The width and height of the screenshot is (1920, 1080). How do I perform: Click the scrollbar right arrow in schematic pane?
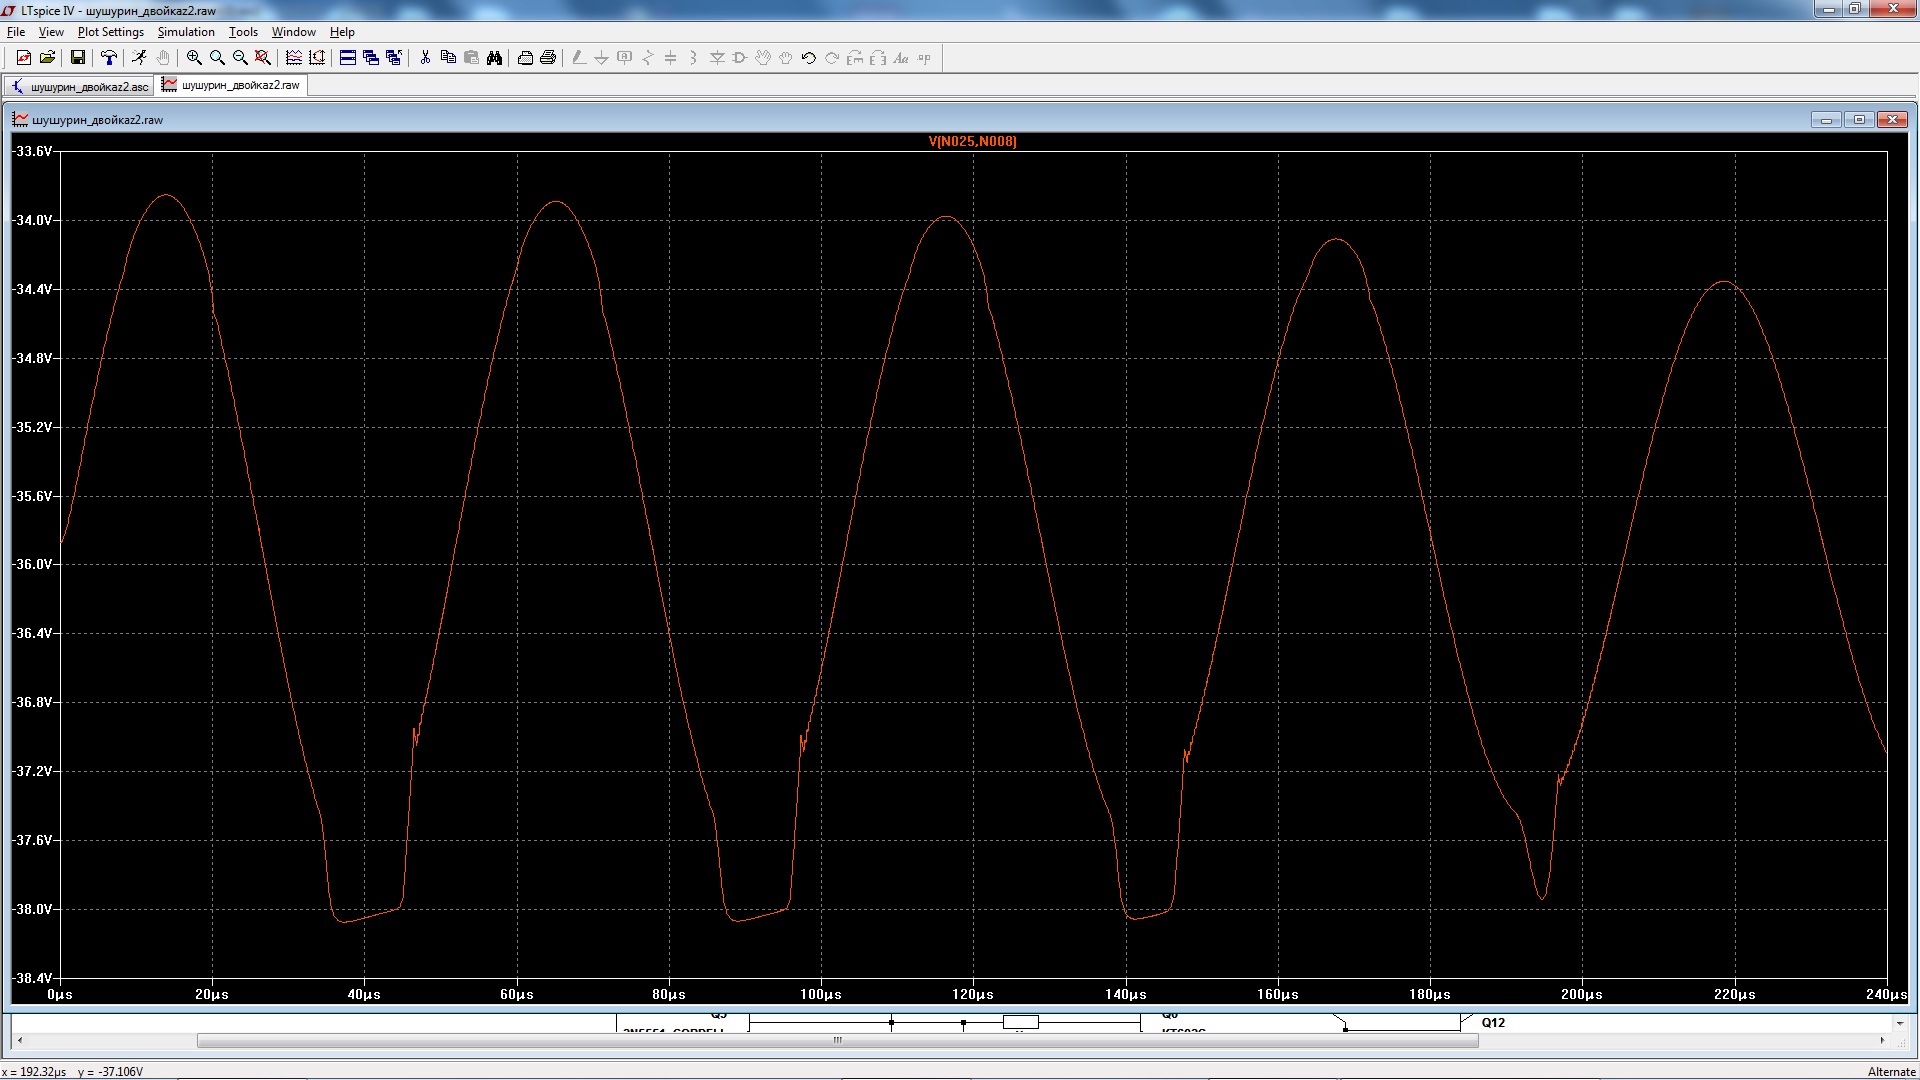[x=1882, y=1041]
